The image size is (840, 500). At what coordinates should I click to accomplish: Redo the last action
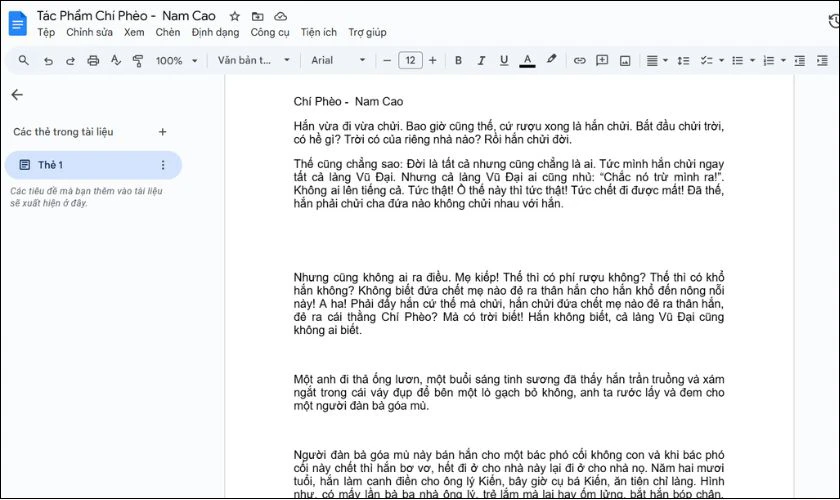70,61
